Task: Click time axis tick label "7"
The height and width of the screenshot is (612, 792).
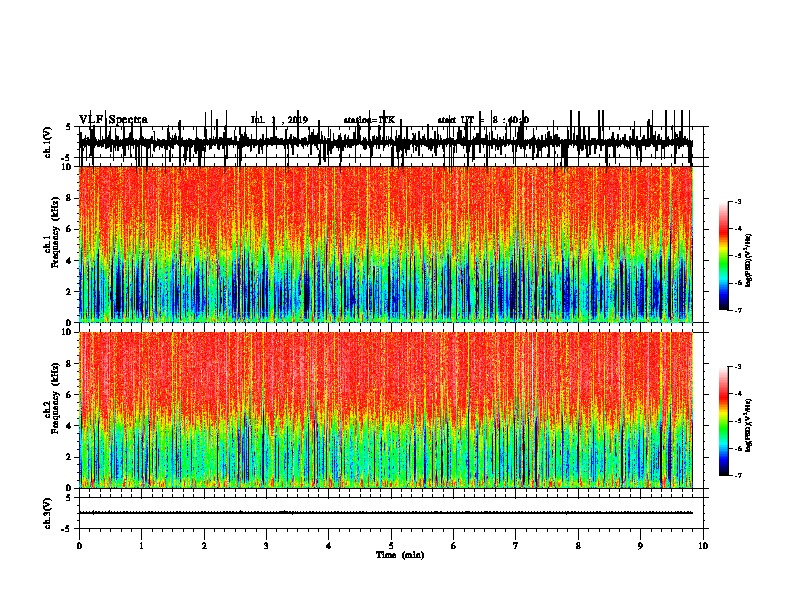Action: [x=516, y=546]
